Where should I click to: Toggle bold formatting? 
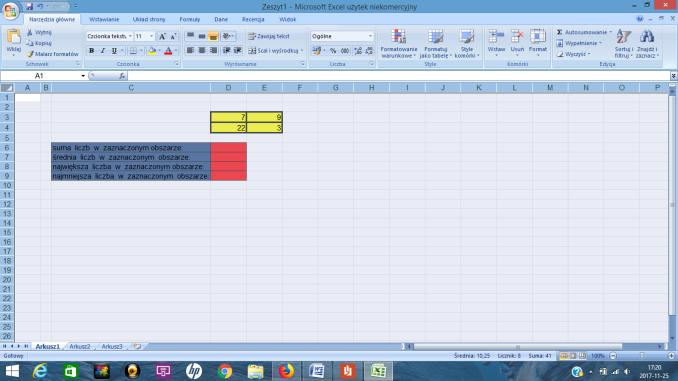(91, 51)
